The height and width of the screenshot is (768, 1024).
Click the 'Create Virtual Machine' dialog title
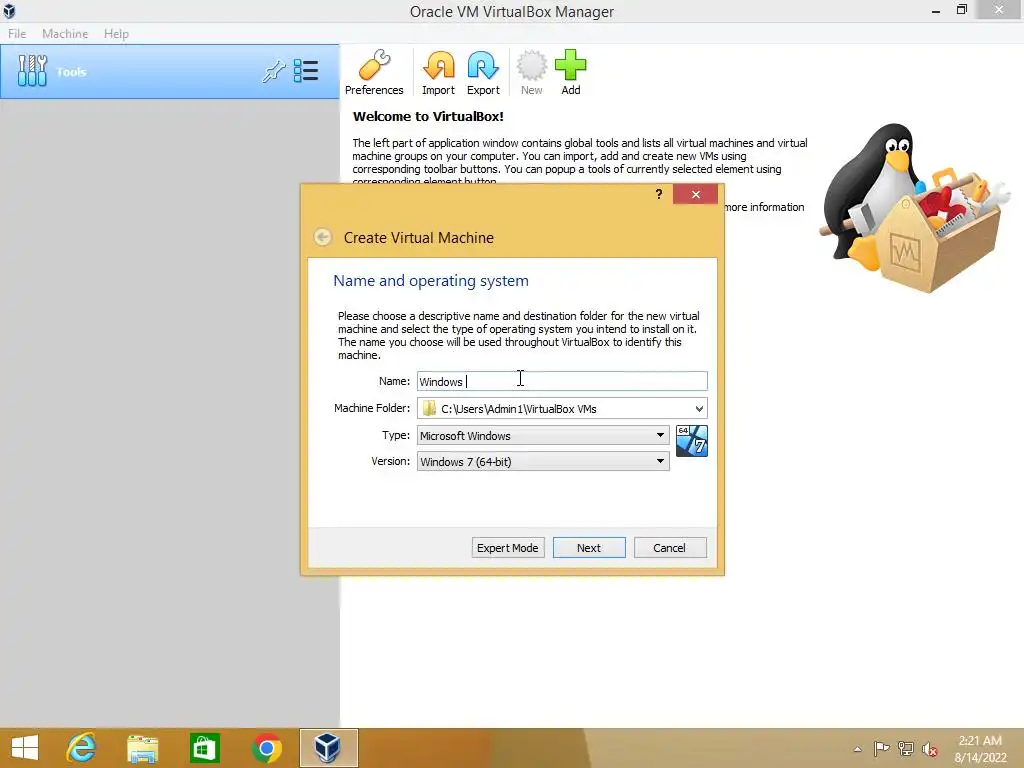pos(419,238)
